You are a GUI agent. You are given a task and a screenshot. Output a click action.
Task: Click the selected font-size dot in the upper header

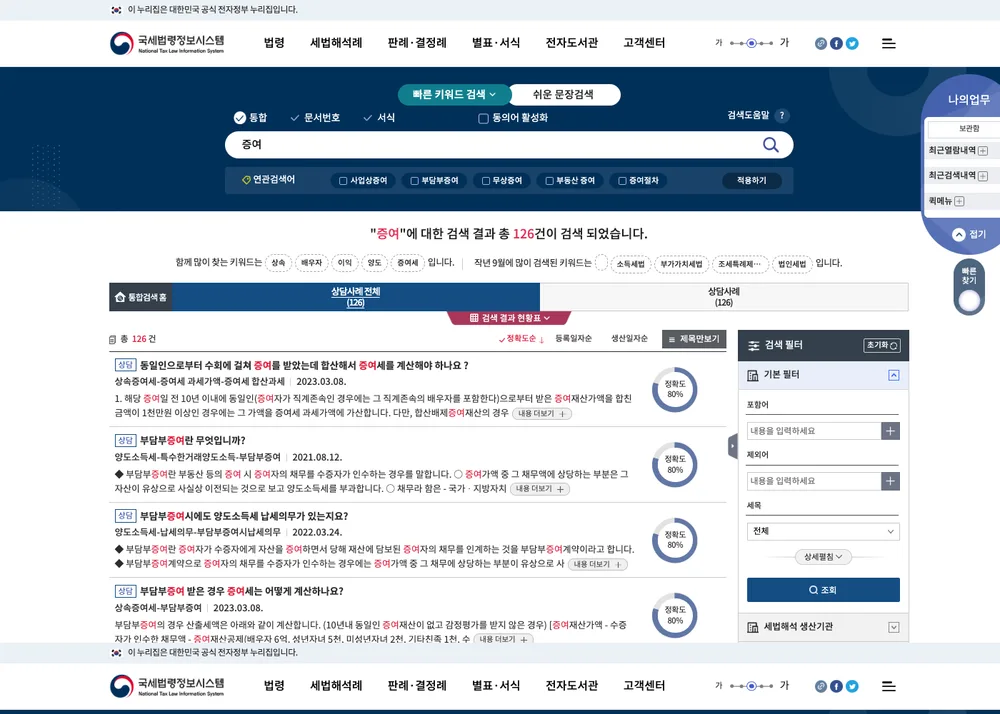[752, 43]
